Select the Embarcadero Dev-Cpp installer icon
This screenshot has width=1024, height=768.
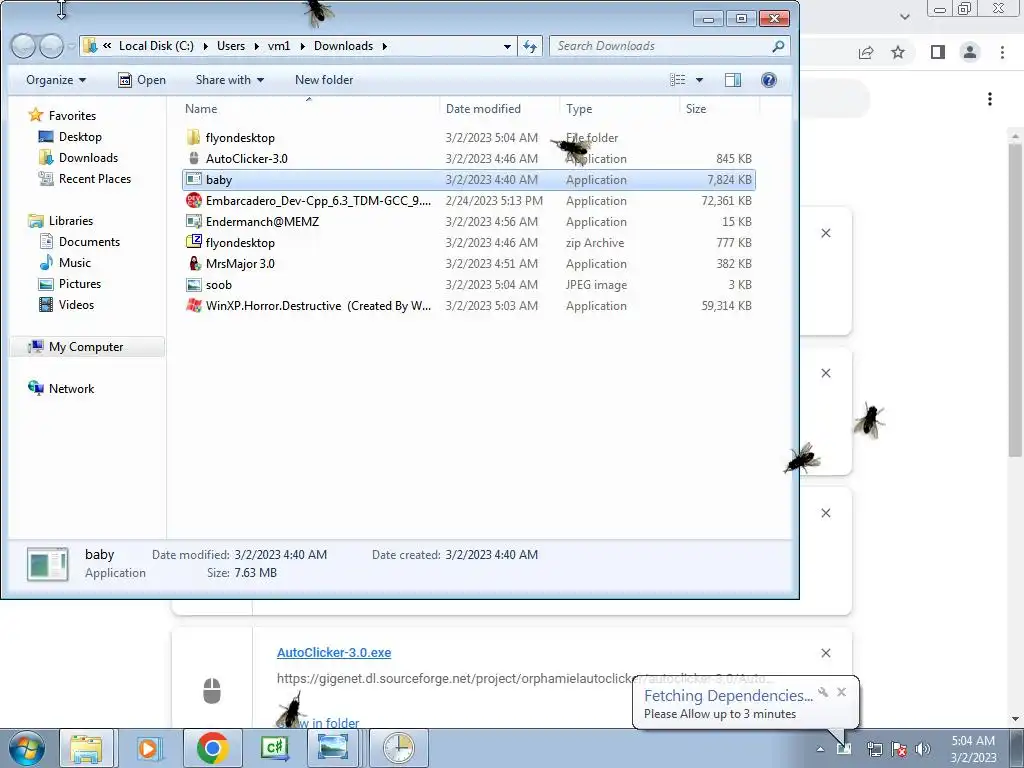click(193, 200)
